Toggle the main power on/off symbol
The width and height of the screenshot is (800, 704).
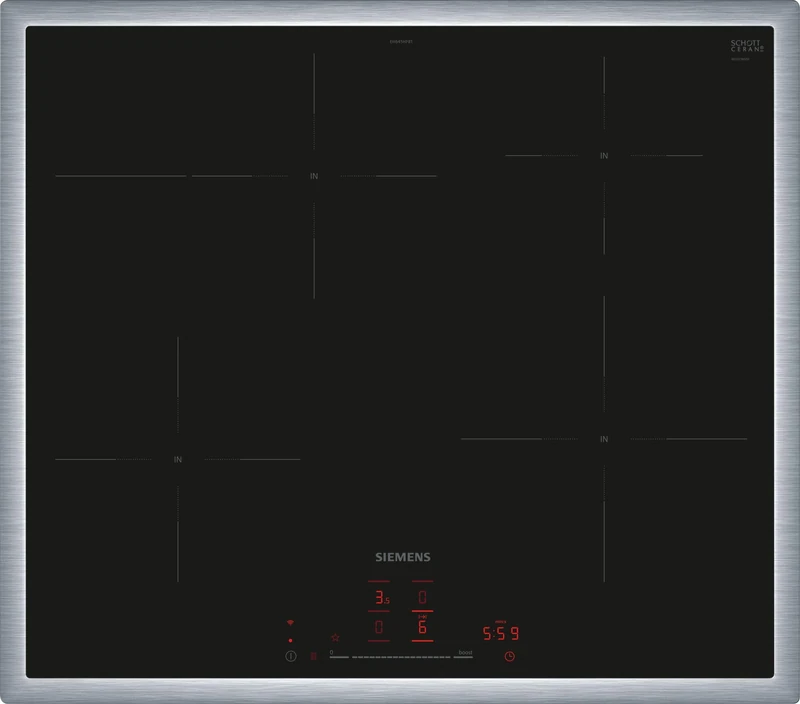pyautogui.click(x=290, y=656)
